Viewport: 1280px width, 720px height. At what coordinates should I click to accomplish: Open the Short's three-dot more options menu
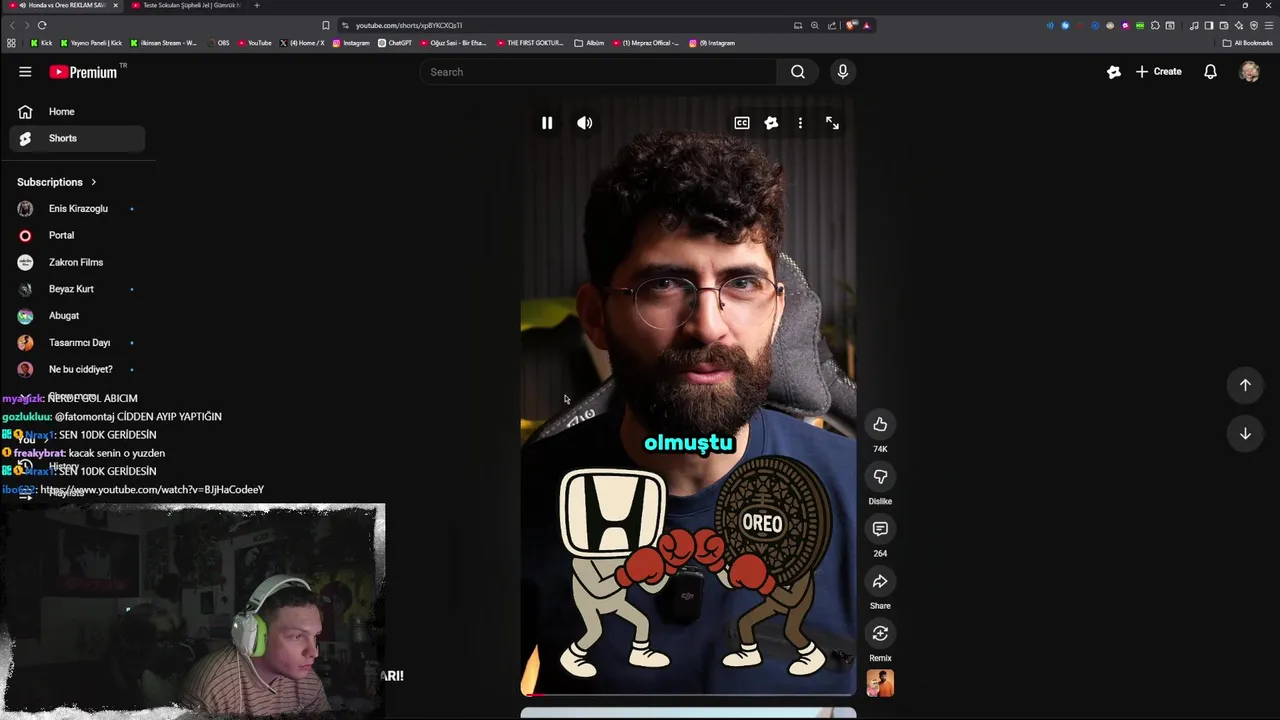click(800, 123)
